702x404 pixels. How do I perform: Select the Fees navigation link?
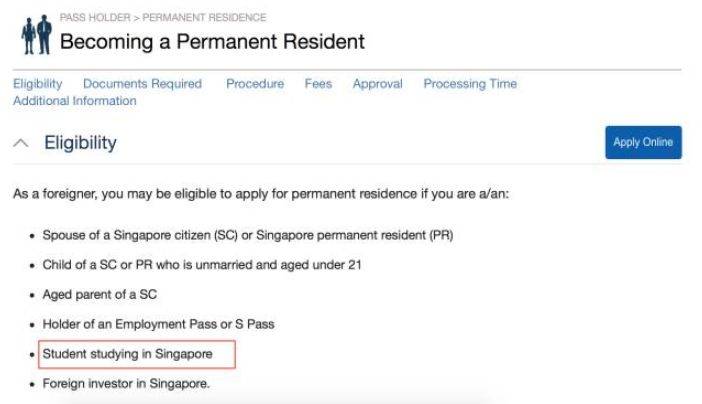318,84
